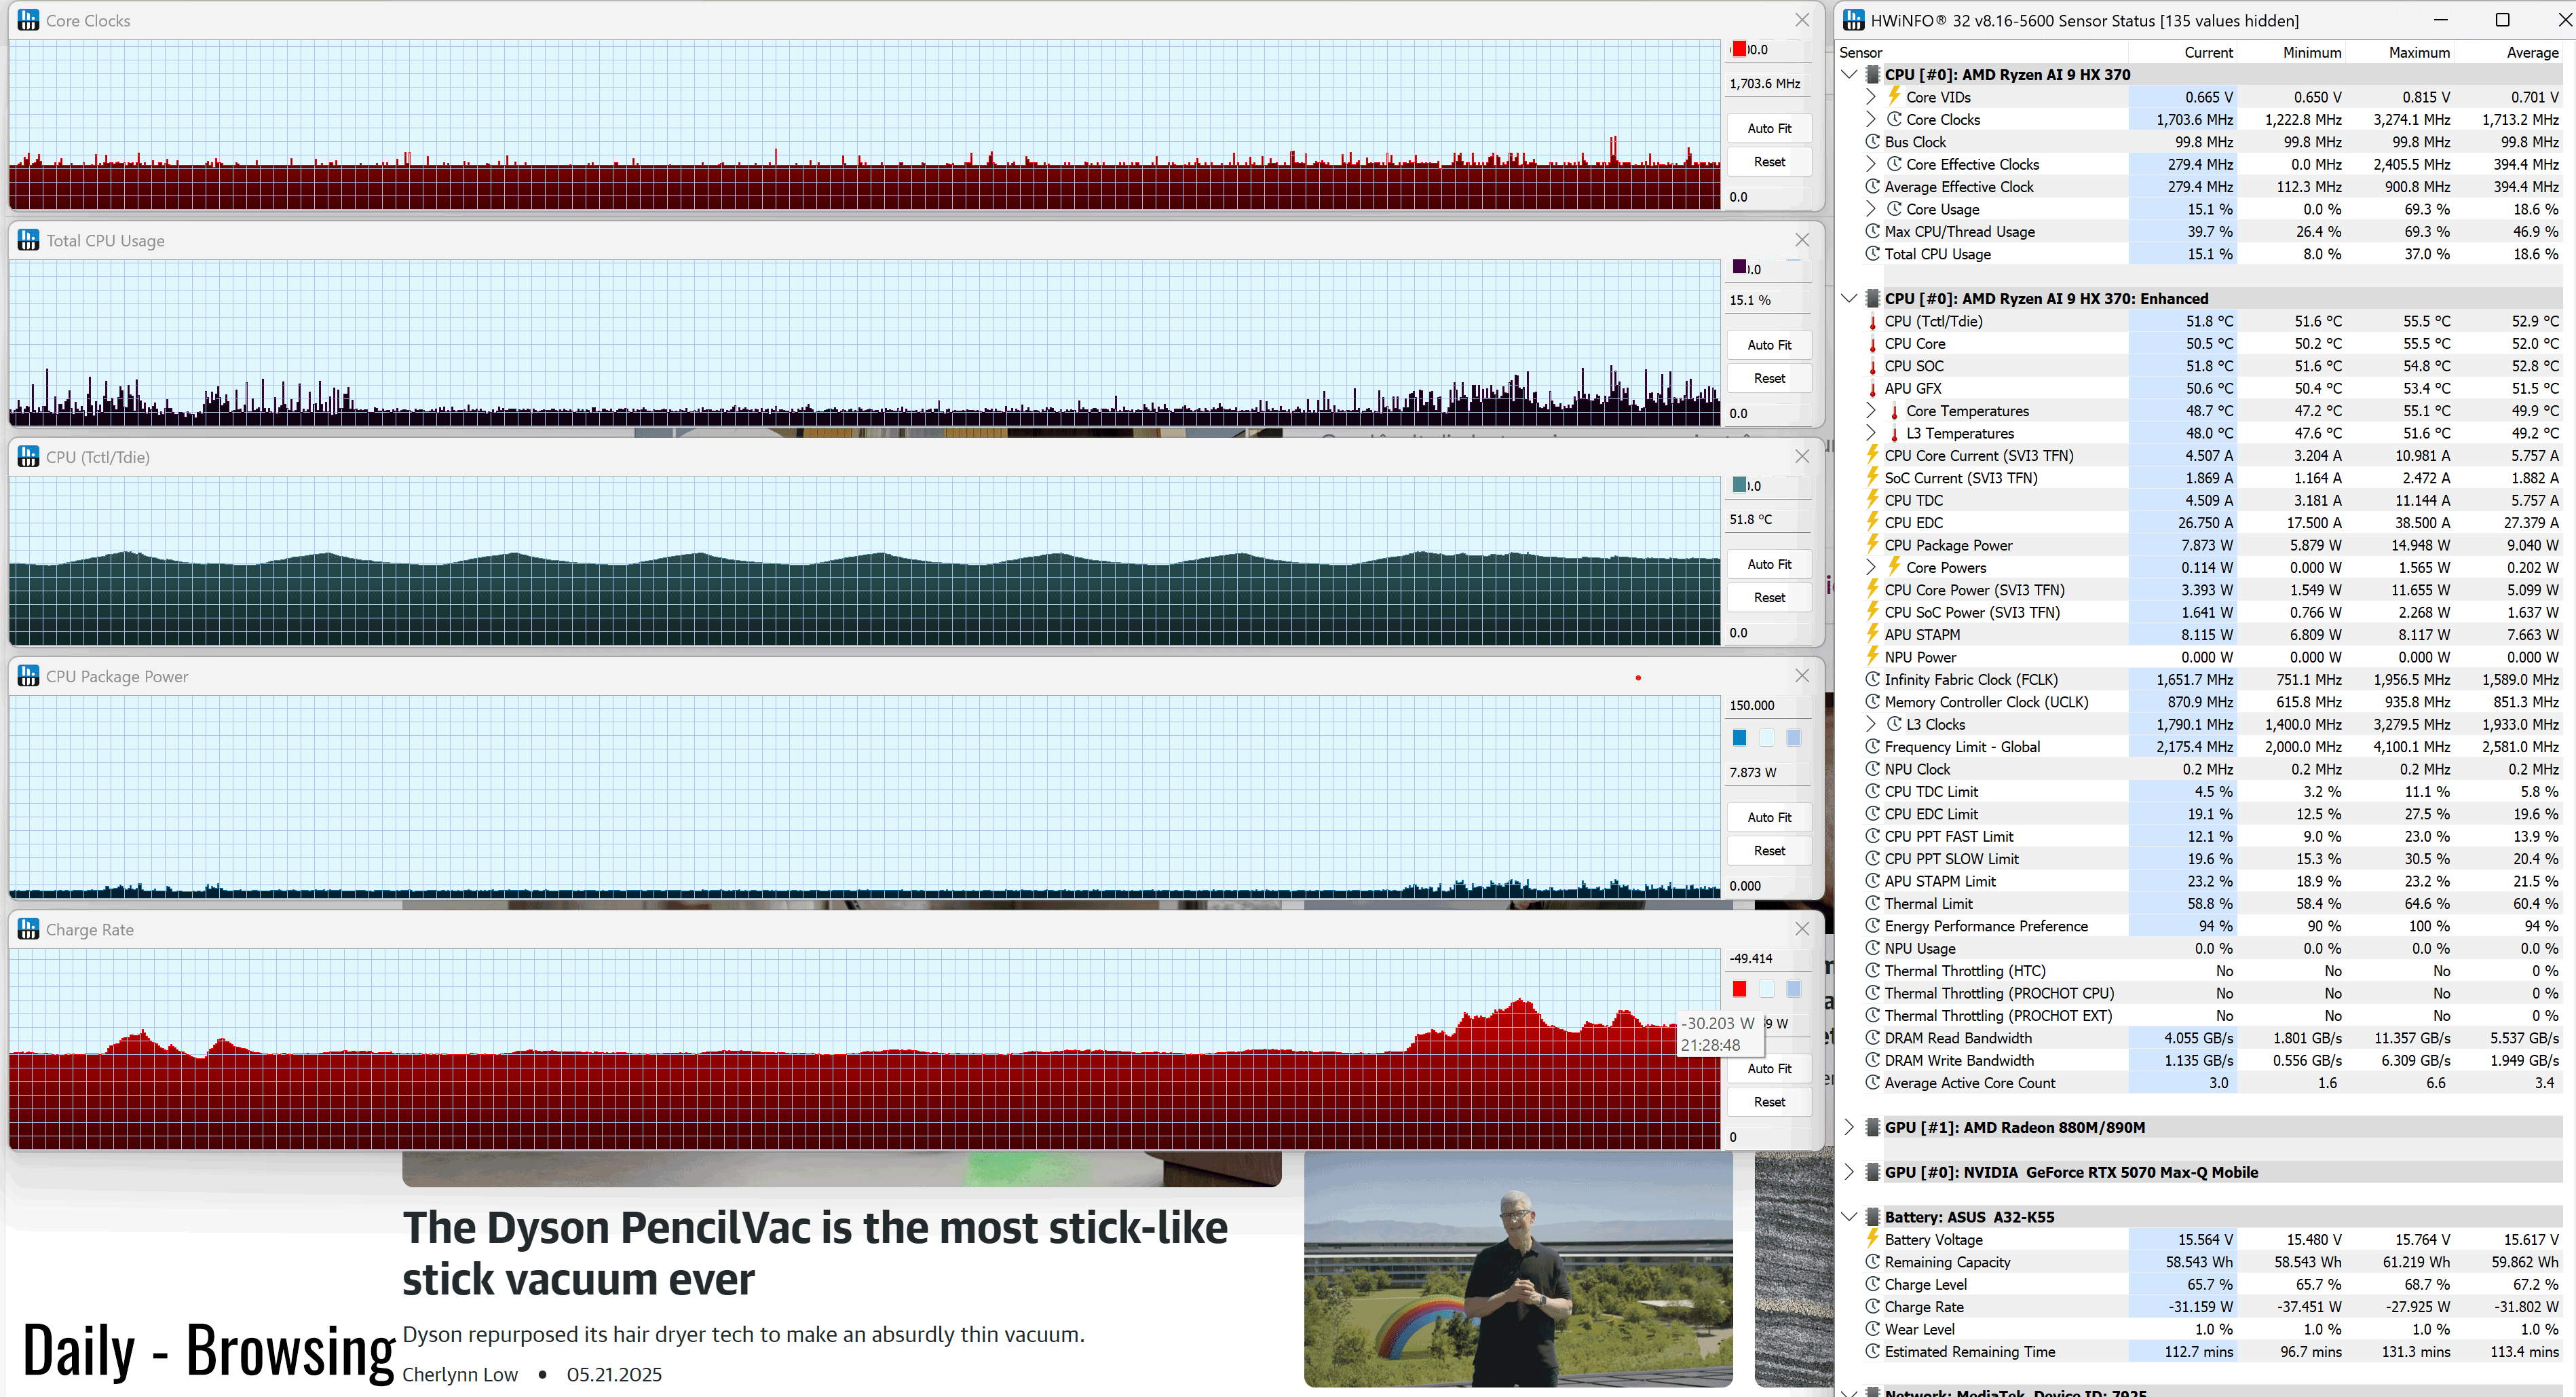Viewport: 2576px width, 1397px height.
Task: Collapse the CPU [#0] AMD Ryzen AI 9 HX 370 group
Action: pyautogui.click(x=1849, y=74)
